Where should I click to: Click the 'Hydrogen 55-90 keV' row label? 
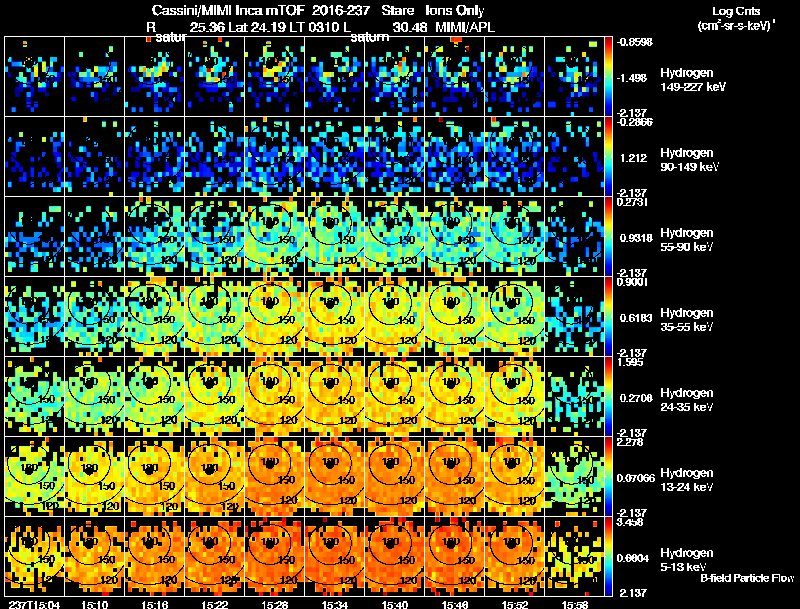[x=687, y=240]
